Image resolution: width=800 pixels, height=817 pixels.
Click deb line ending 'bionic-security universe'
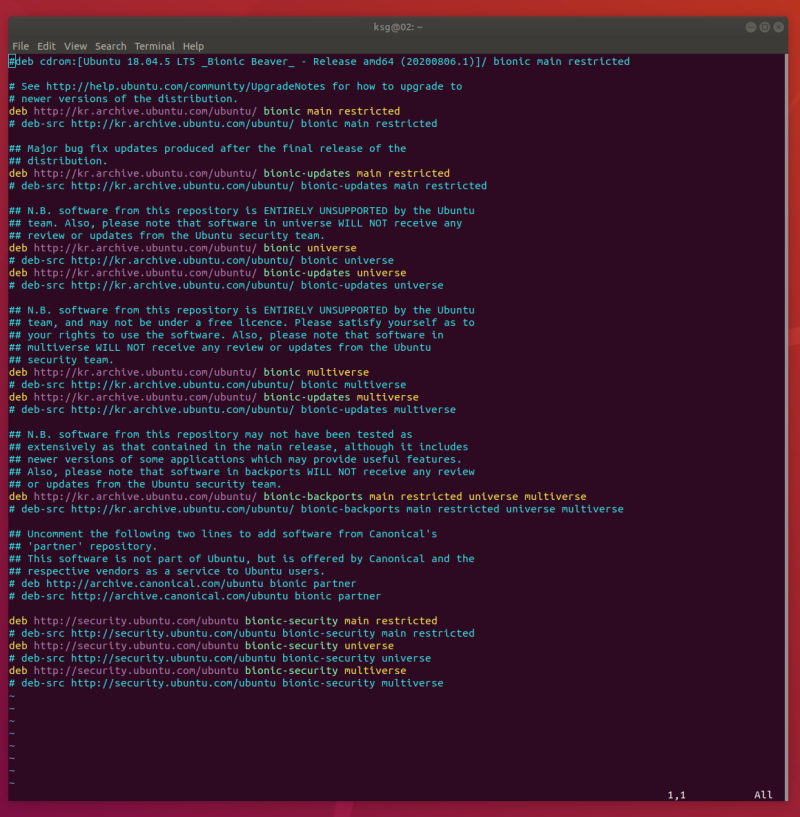point(201,646)
